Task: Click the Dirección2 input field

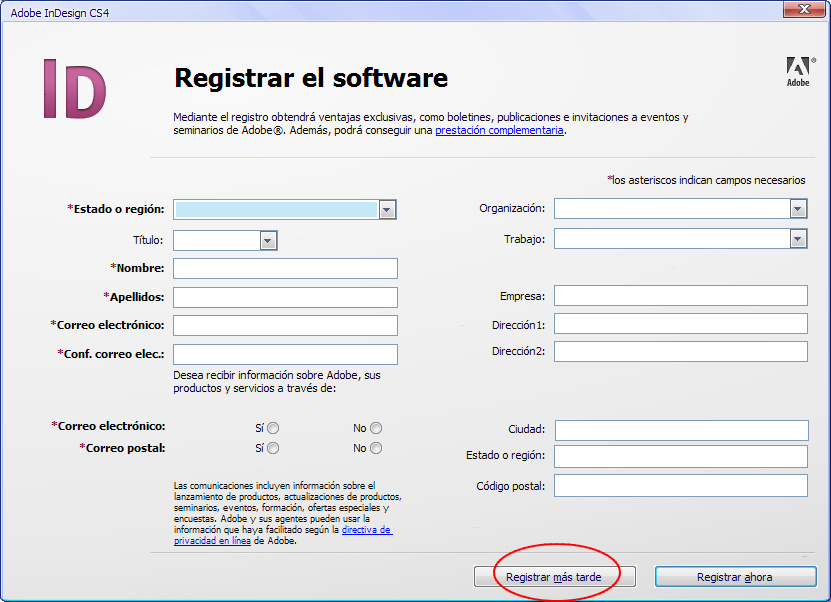Action: (681, 351)
